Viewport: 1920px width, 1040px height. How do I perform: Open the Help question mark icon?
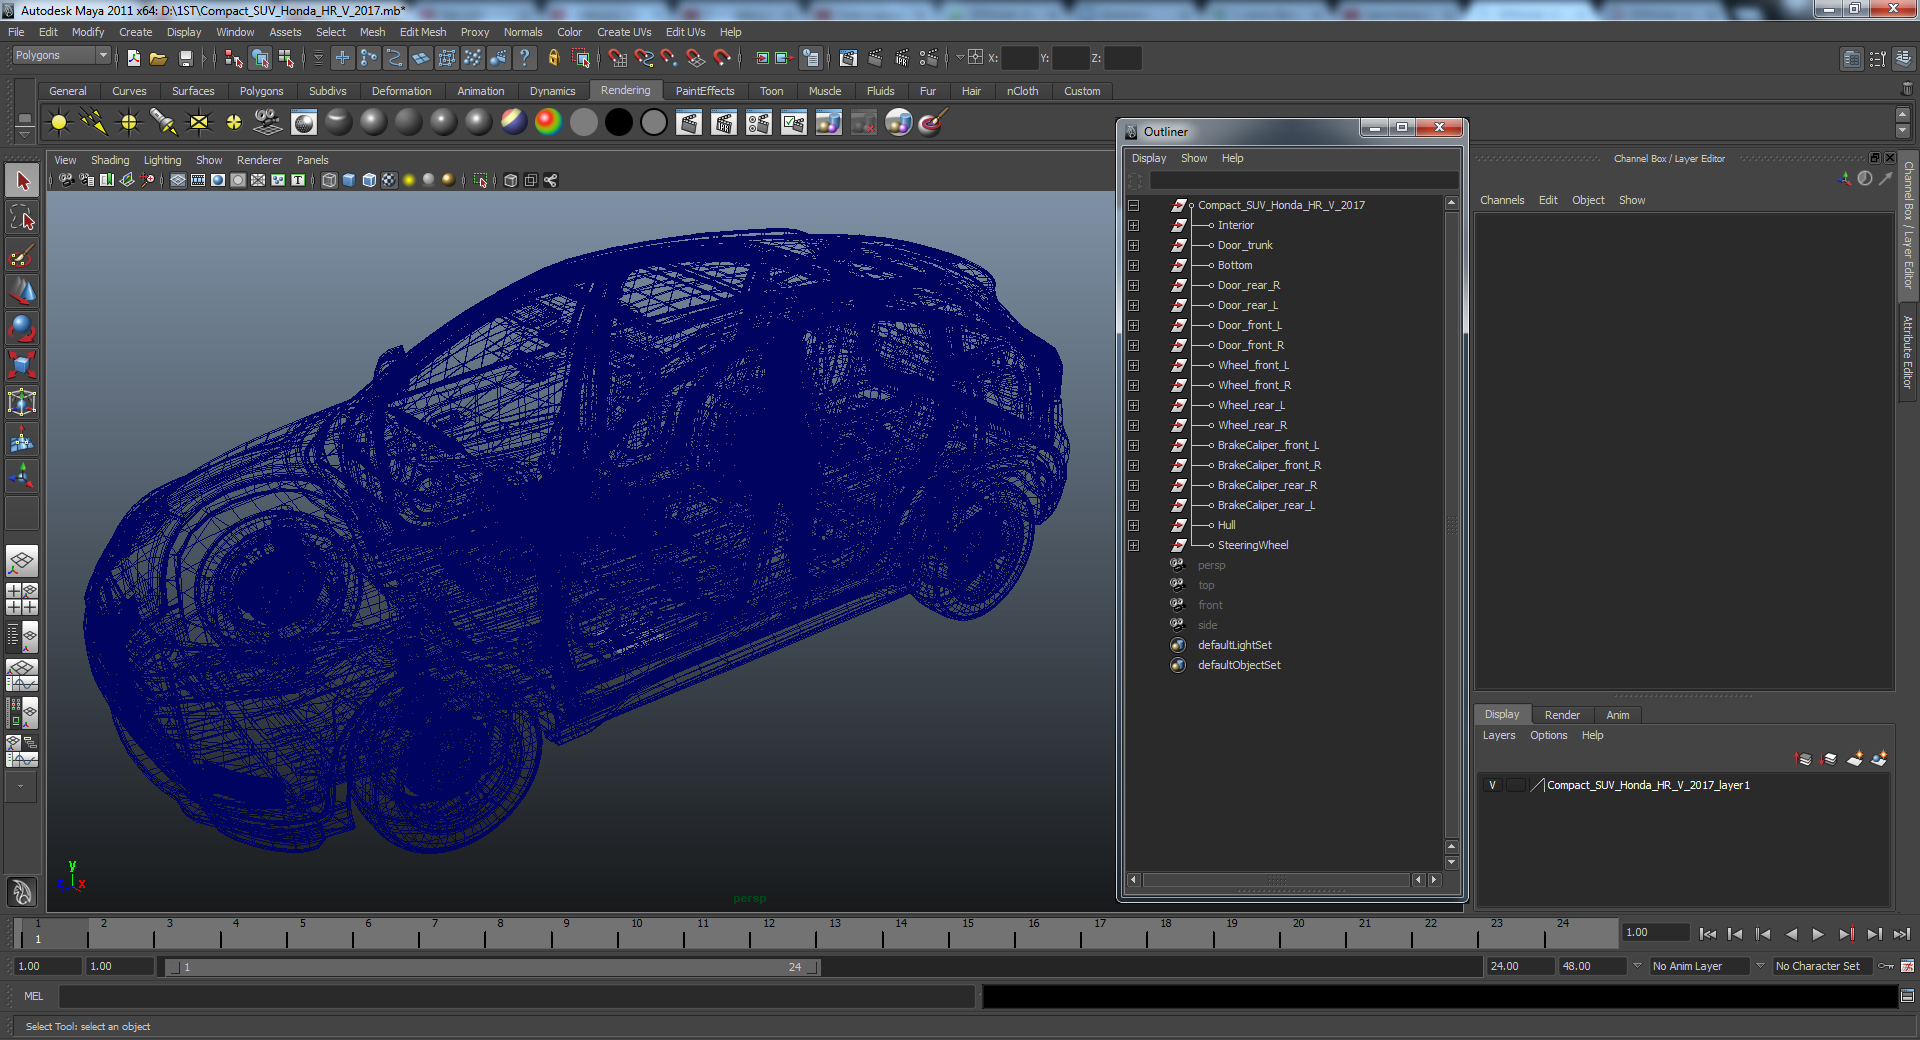[x=524, y=59]
